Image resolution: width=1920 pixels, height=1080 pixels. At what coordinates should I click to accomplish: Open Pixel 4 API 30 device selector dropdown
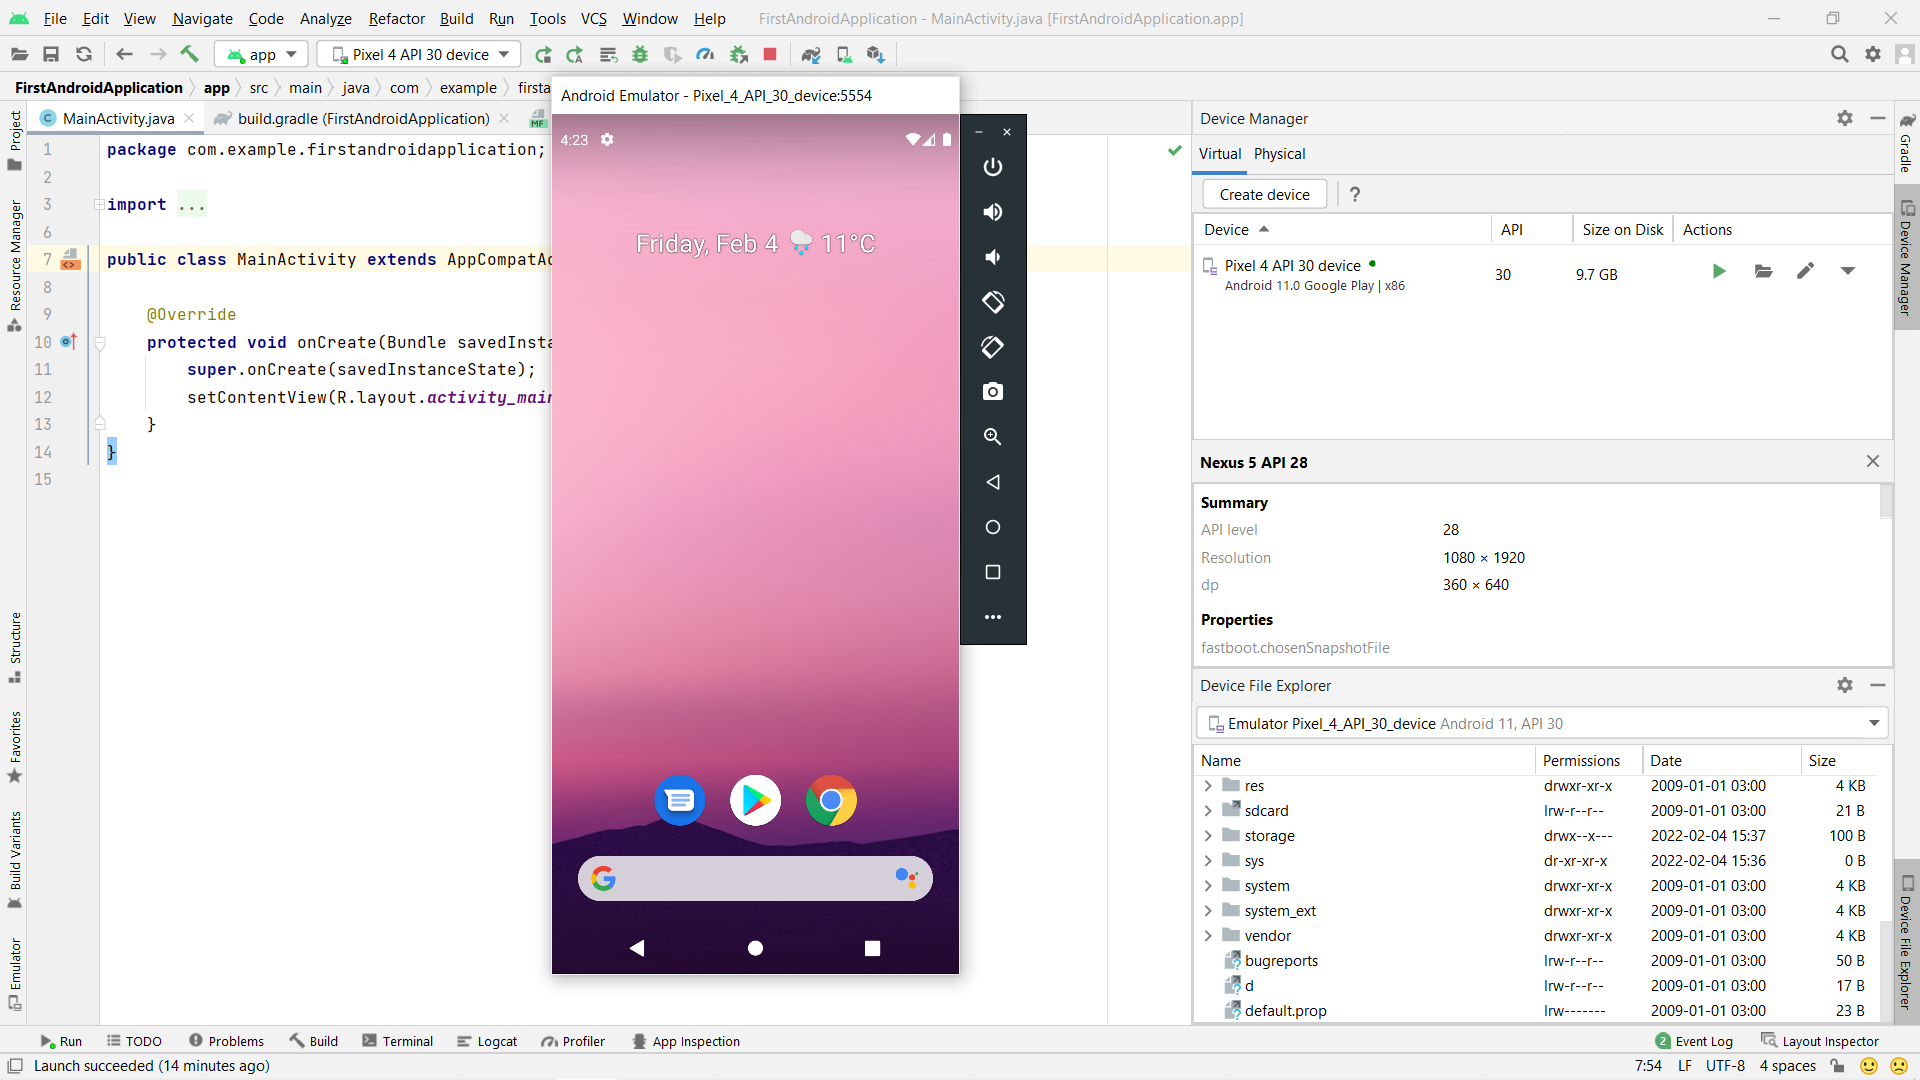[419, 54]
